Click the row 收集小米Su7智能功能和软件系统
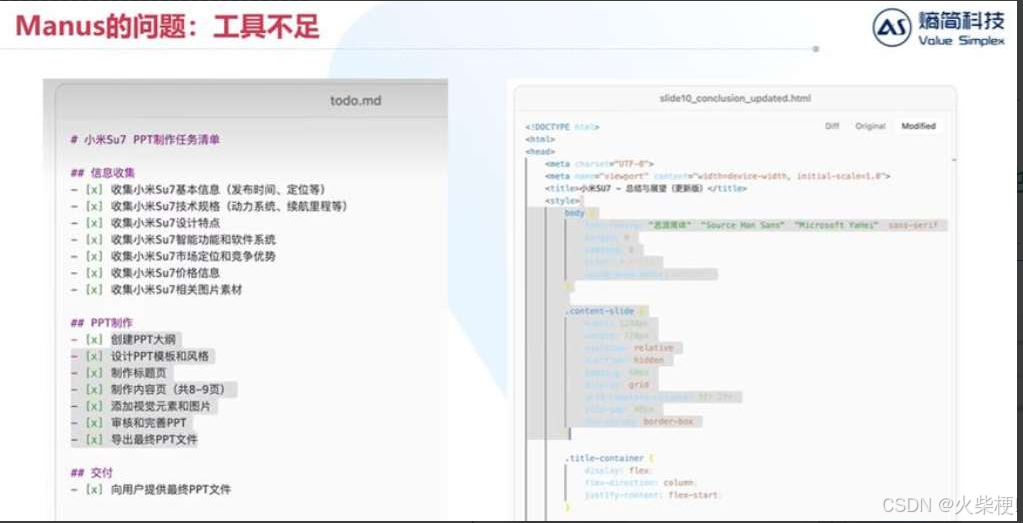The image size is (1023, 523). click(x=174, y=239)
